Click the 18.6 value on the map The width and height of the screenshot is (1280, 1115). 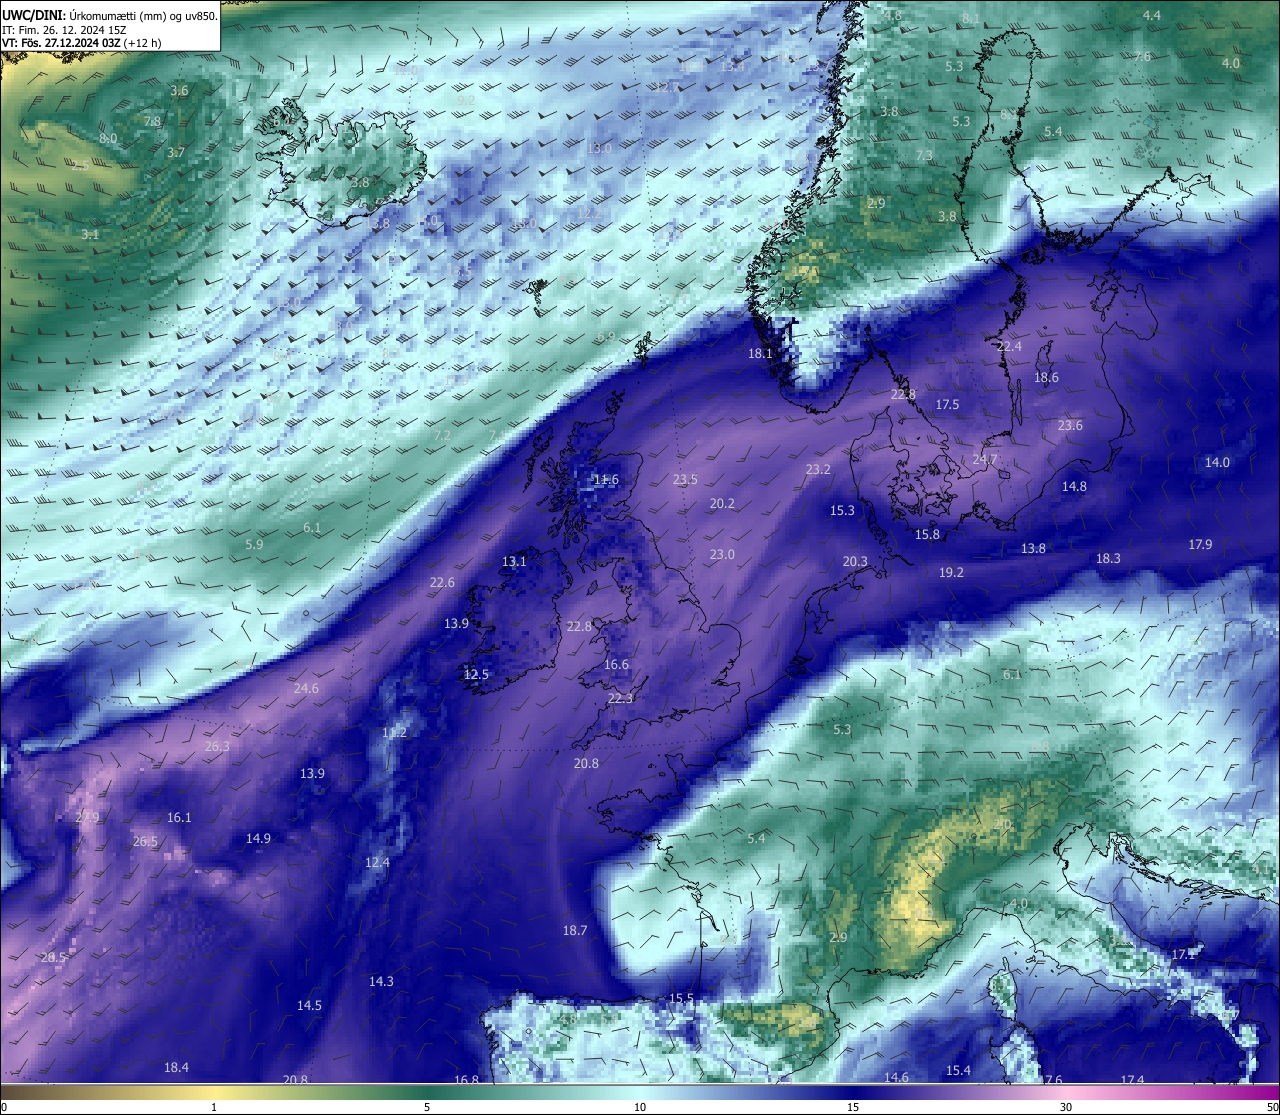(1046, 377)
